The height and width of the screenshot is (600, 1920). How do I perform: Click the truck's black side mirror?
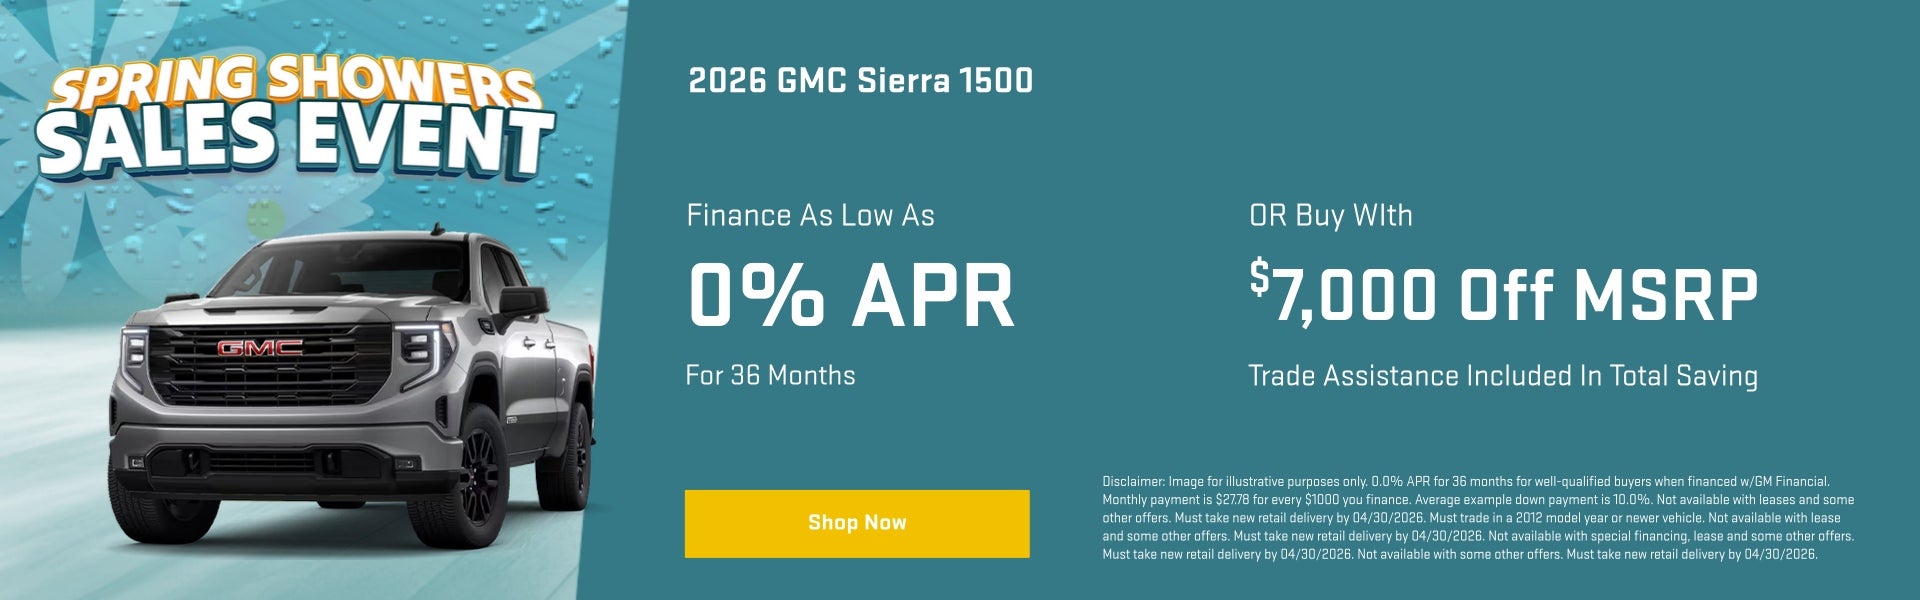(522, 300)
